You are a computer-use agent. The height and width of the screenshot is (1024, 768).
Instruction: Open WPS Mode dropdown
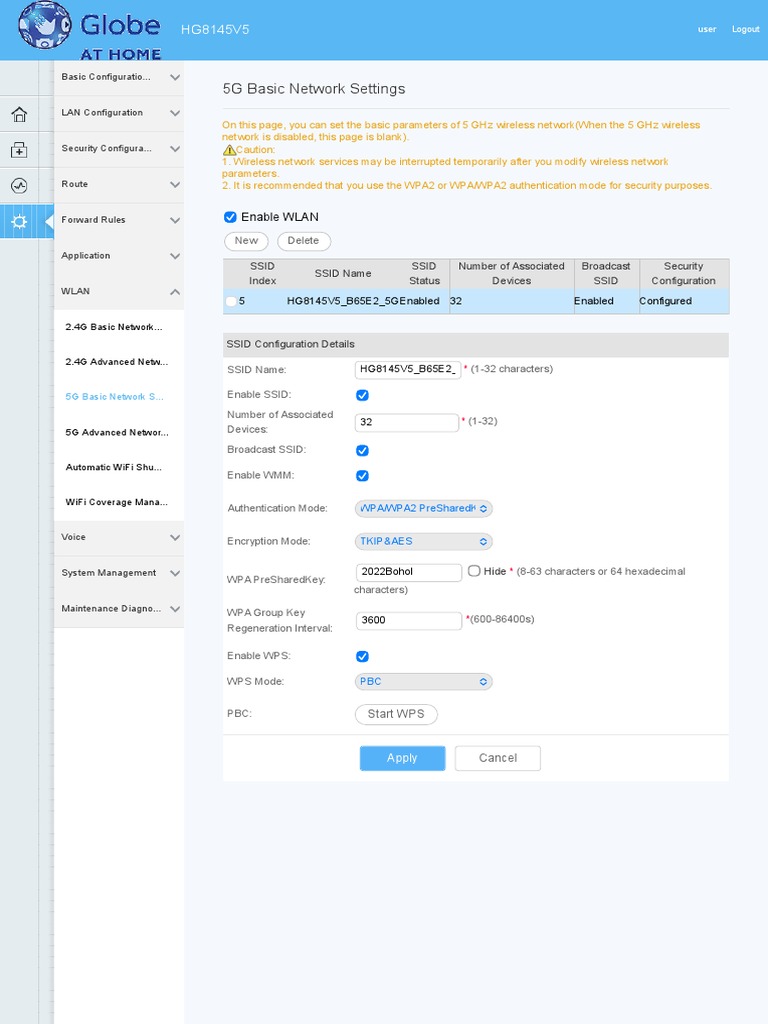point(423,681)
